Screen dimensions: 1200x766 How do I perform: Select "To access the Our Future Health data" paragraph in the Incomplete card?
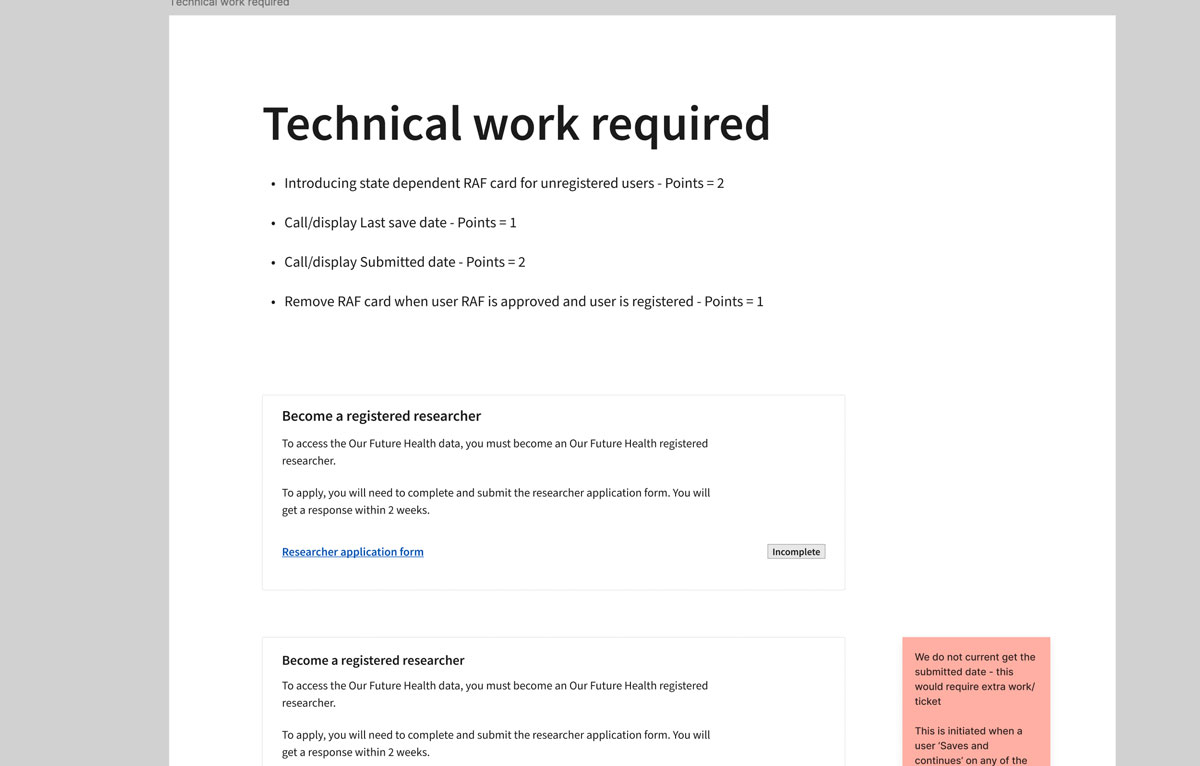point(495,452)
